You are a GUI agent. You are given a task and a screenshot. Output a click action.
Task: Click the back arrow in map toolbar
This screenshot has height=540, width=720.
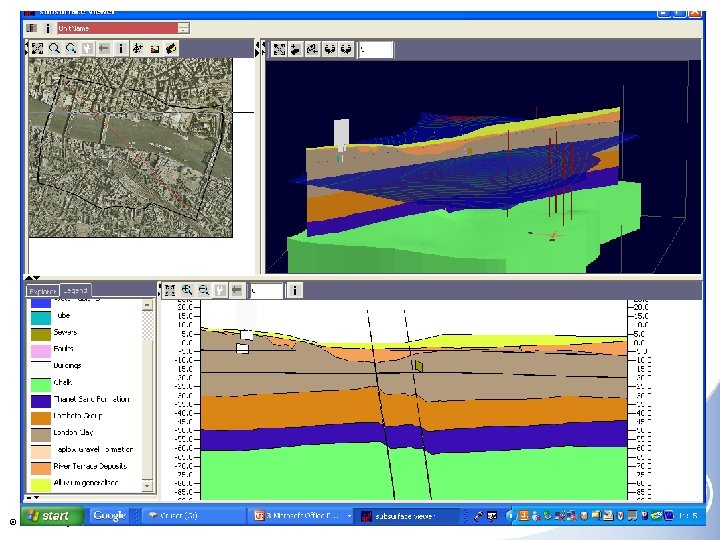(104, 48)
